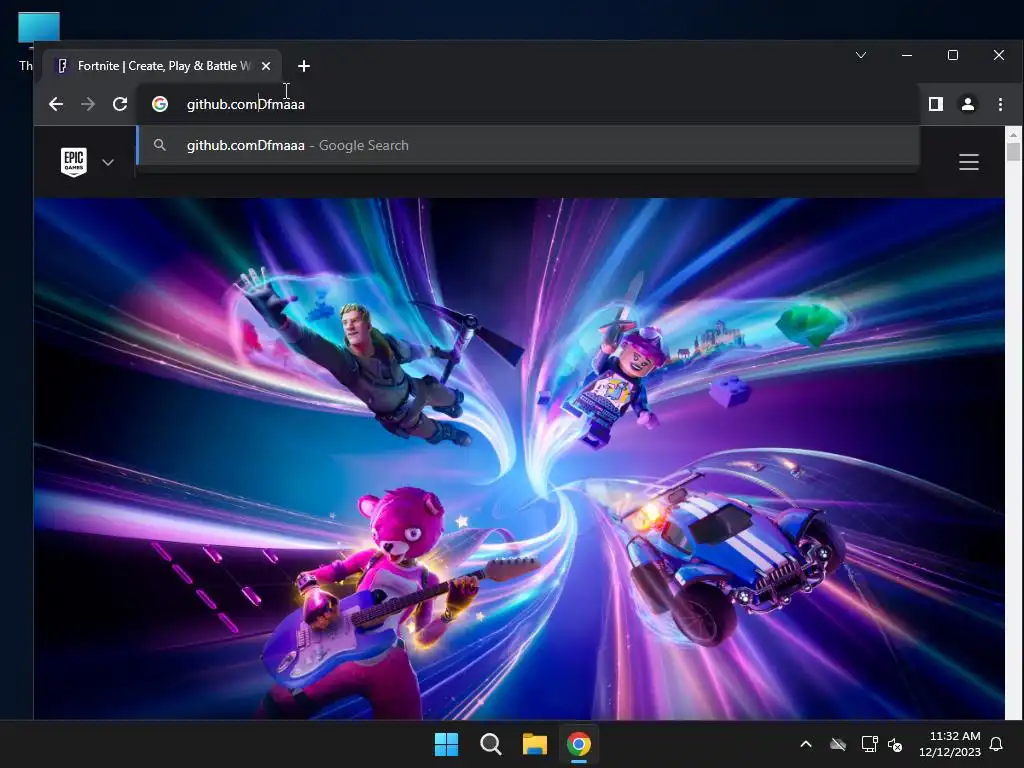The height and width of the screenshot is (768, 1024).
Task: Show hidden system tray icons
Action: tap(806, 744)
